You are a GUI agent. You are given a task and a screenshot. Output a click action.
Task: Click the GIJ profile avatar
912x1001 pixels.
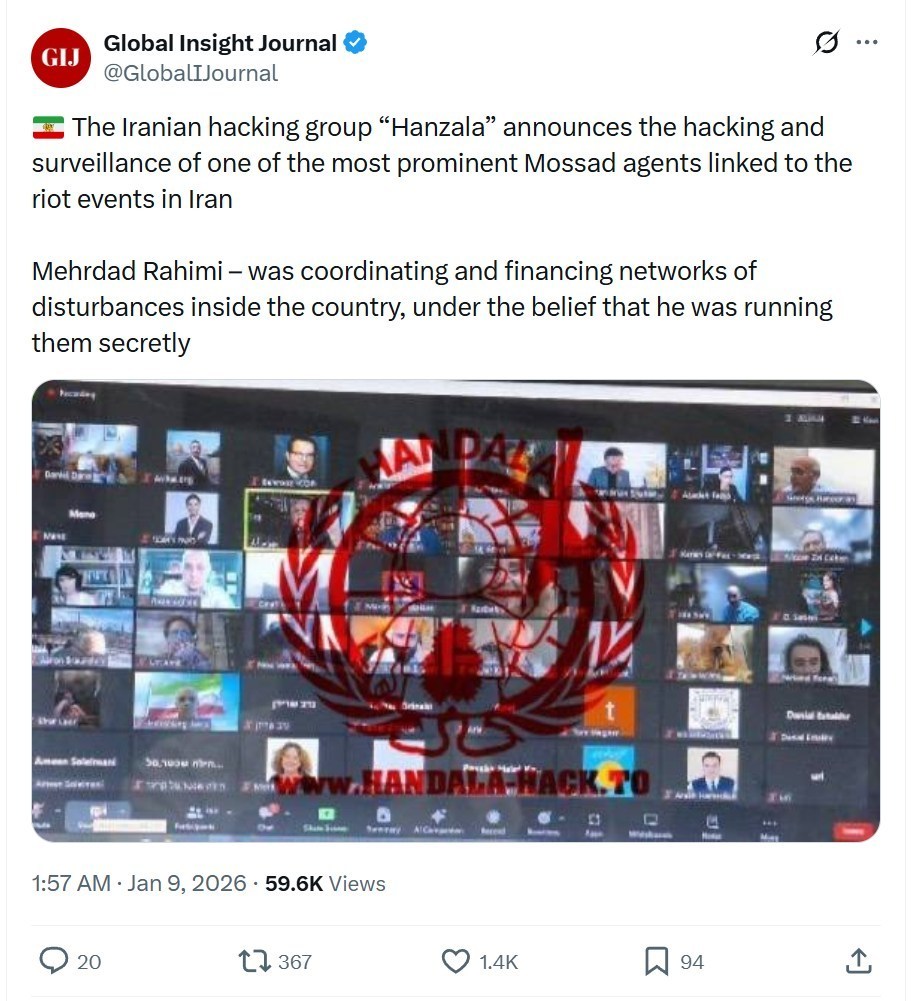click(x=61, y=57)
